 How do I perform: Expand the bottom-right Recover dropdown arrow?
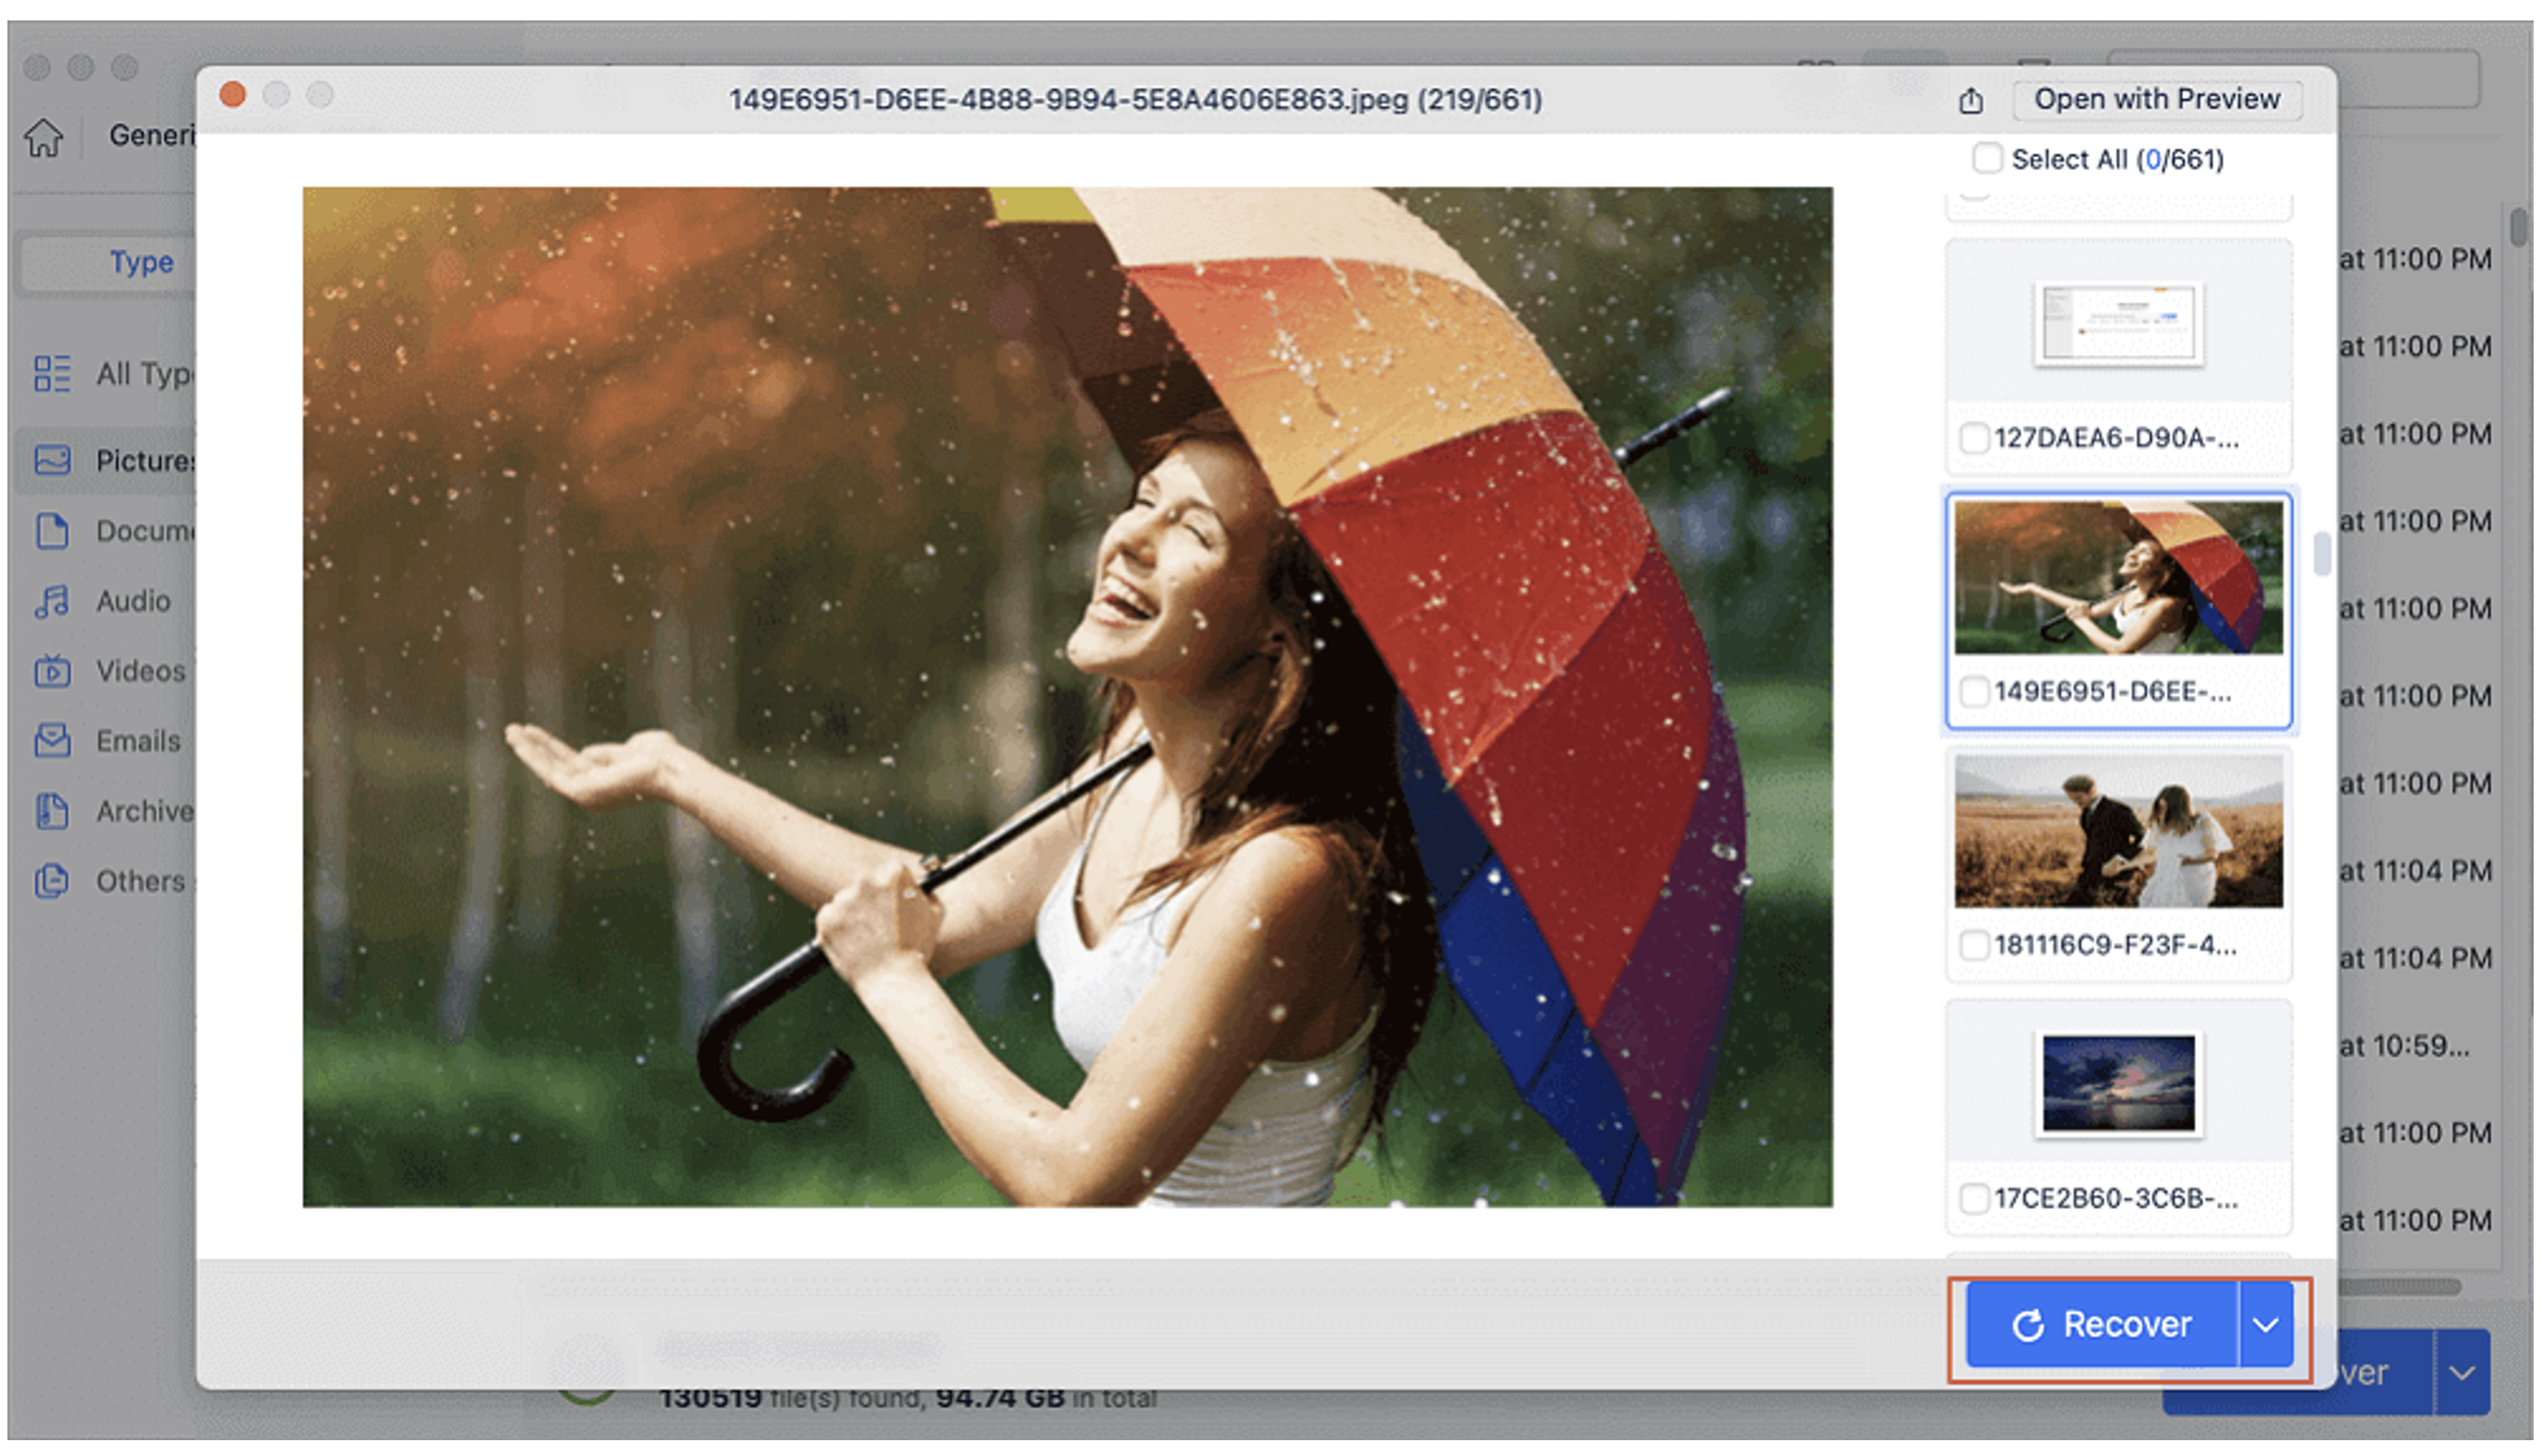(2464, 1371)
